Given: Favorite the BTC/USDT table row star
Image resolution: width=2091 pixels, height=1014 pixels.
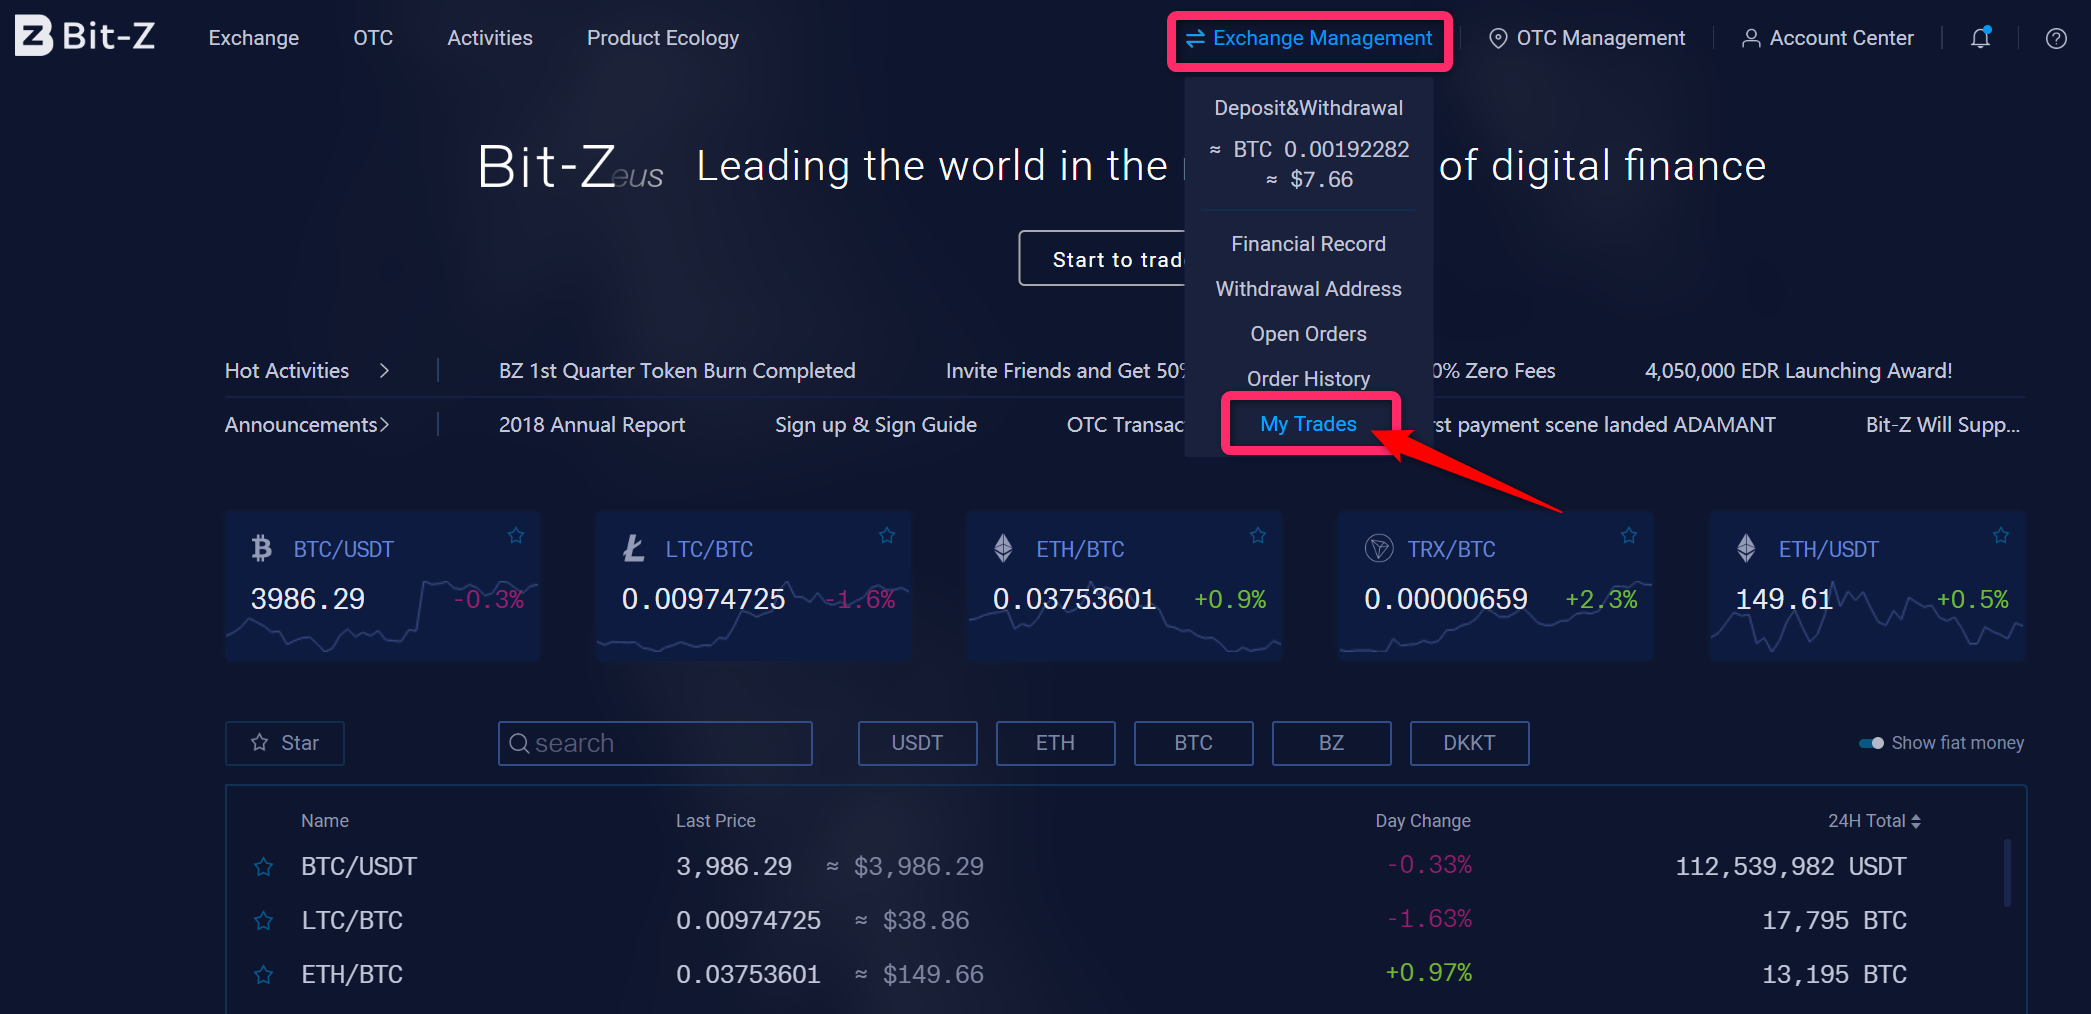Looking at the screenshot, I should 263,867.
